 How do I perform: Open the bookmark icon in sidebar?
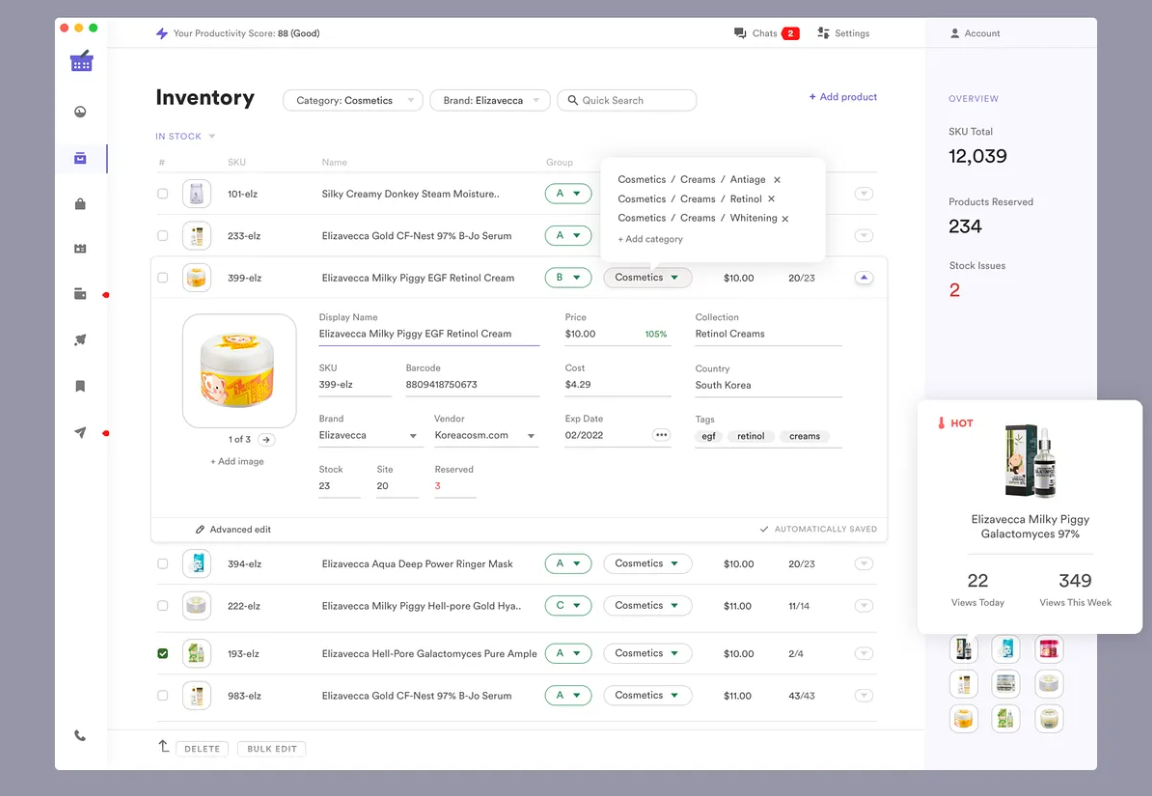click(x=81, y=386)
